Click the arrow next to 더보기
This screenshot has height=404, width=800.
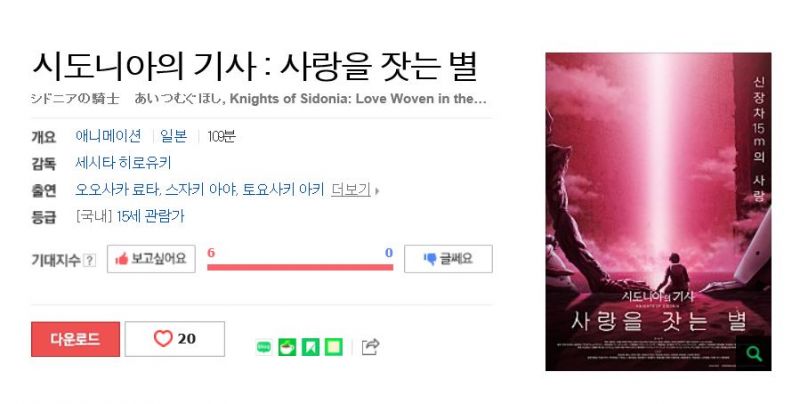click(377, 191)
